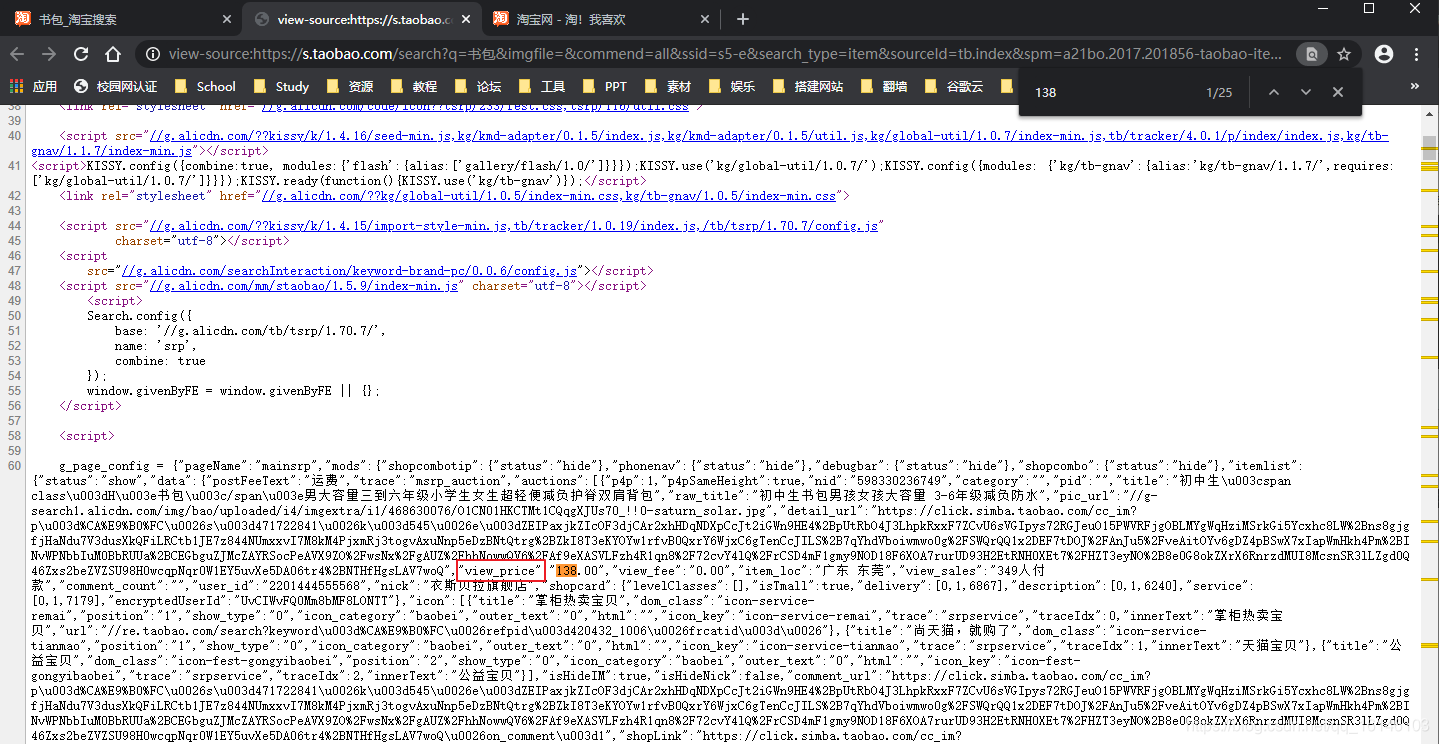Click the browser forward arrow
The height and width of the screenshot is (744, 1439).
point(50,54)
